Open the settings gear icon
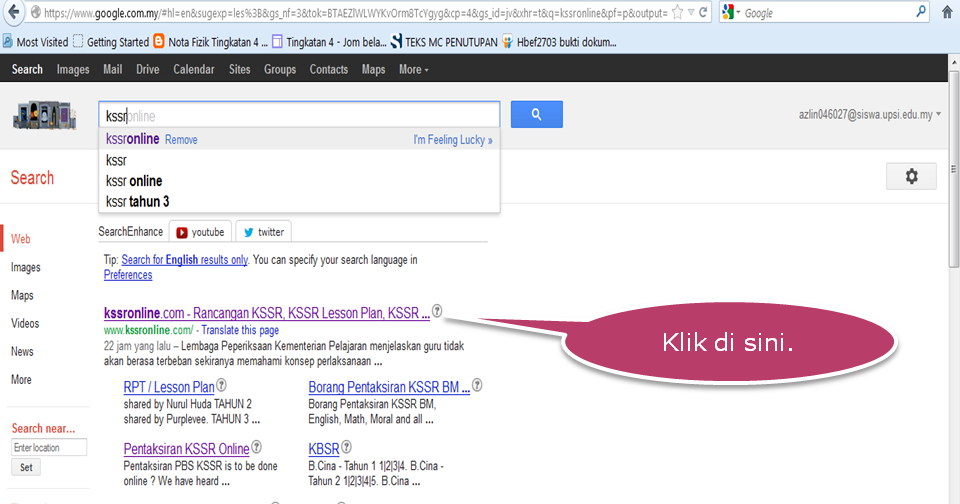 911,176
